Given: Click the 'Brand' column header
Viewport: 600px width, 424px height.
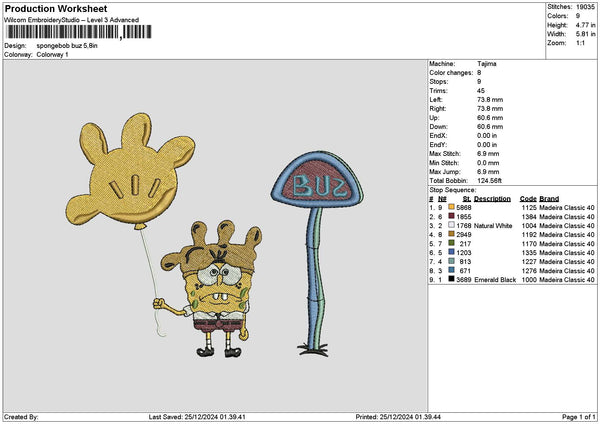Looking at the screenshot, I should pos(549,199).
